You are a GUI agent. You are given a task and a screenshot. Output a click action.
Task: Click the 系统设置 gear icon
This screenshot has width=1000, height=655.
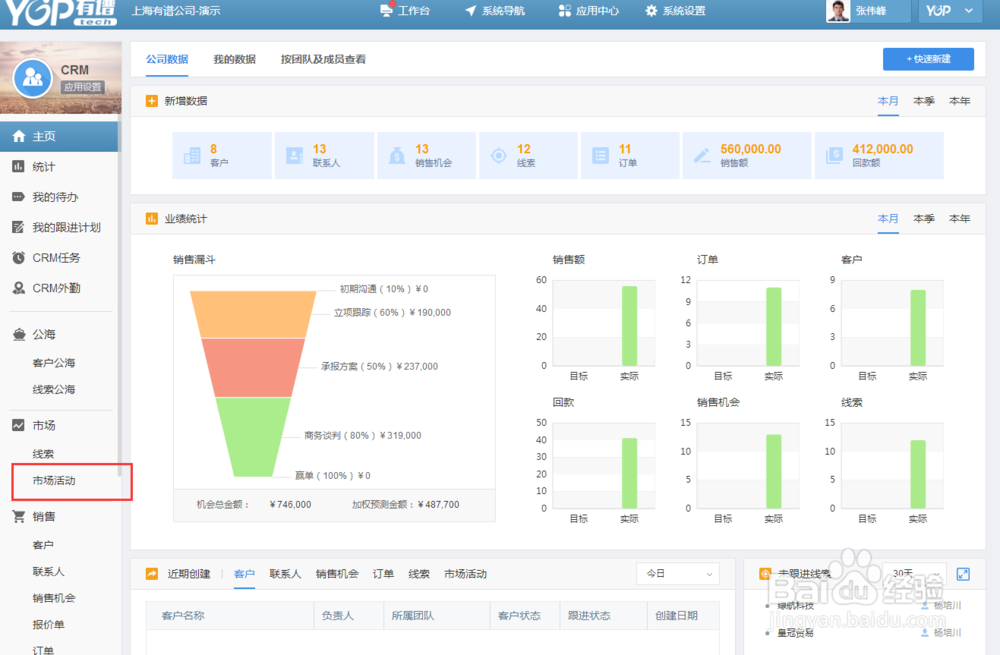[x=651, y=10]
